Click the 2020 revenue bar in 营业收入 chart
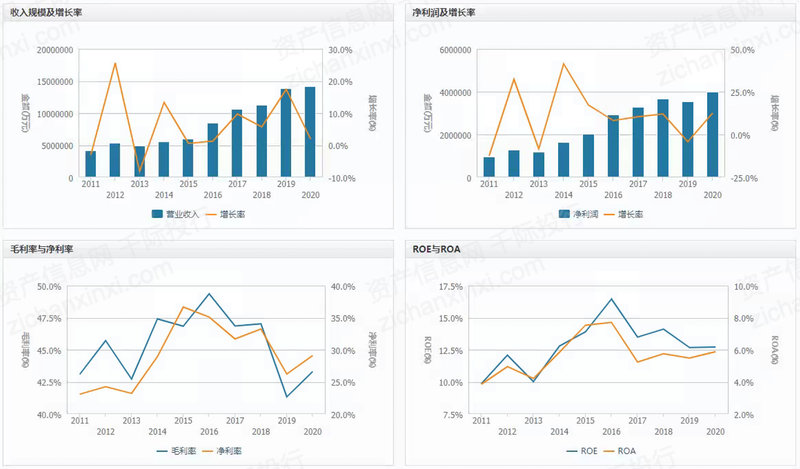The width and height of the screenshot is (800, 469). click(x=310, y=132)
